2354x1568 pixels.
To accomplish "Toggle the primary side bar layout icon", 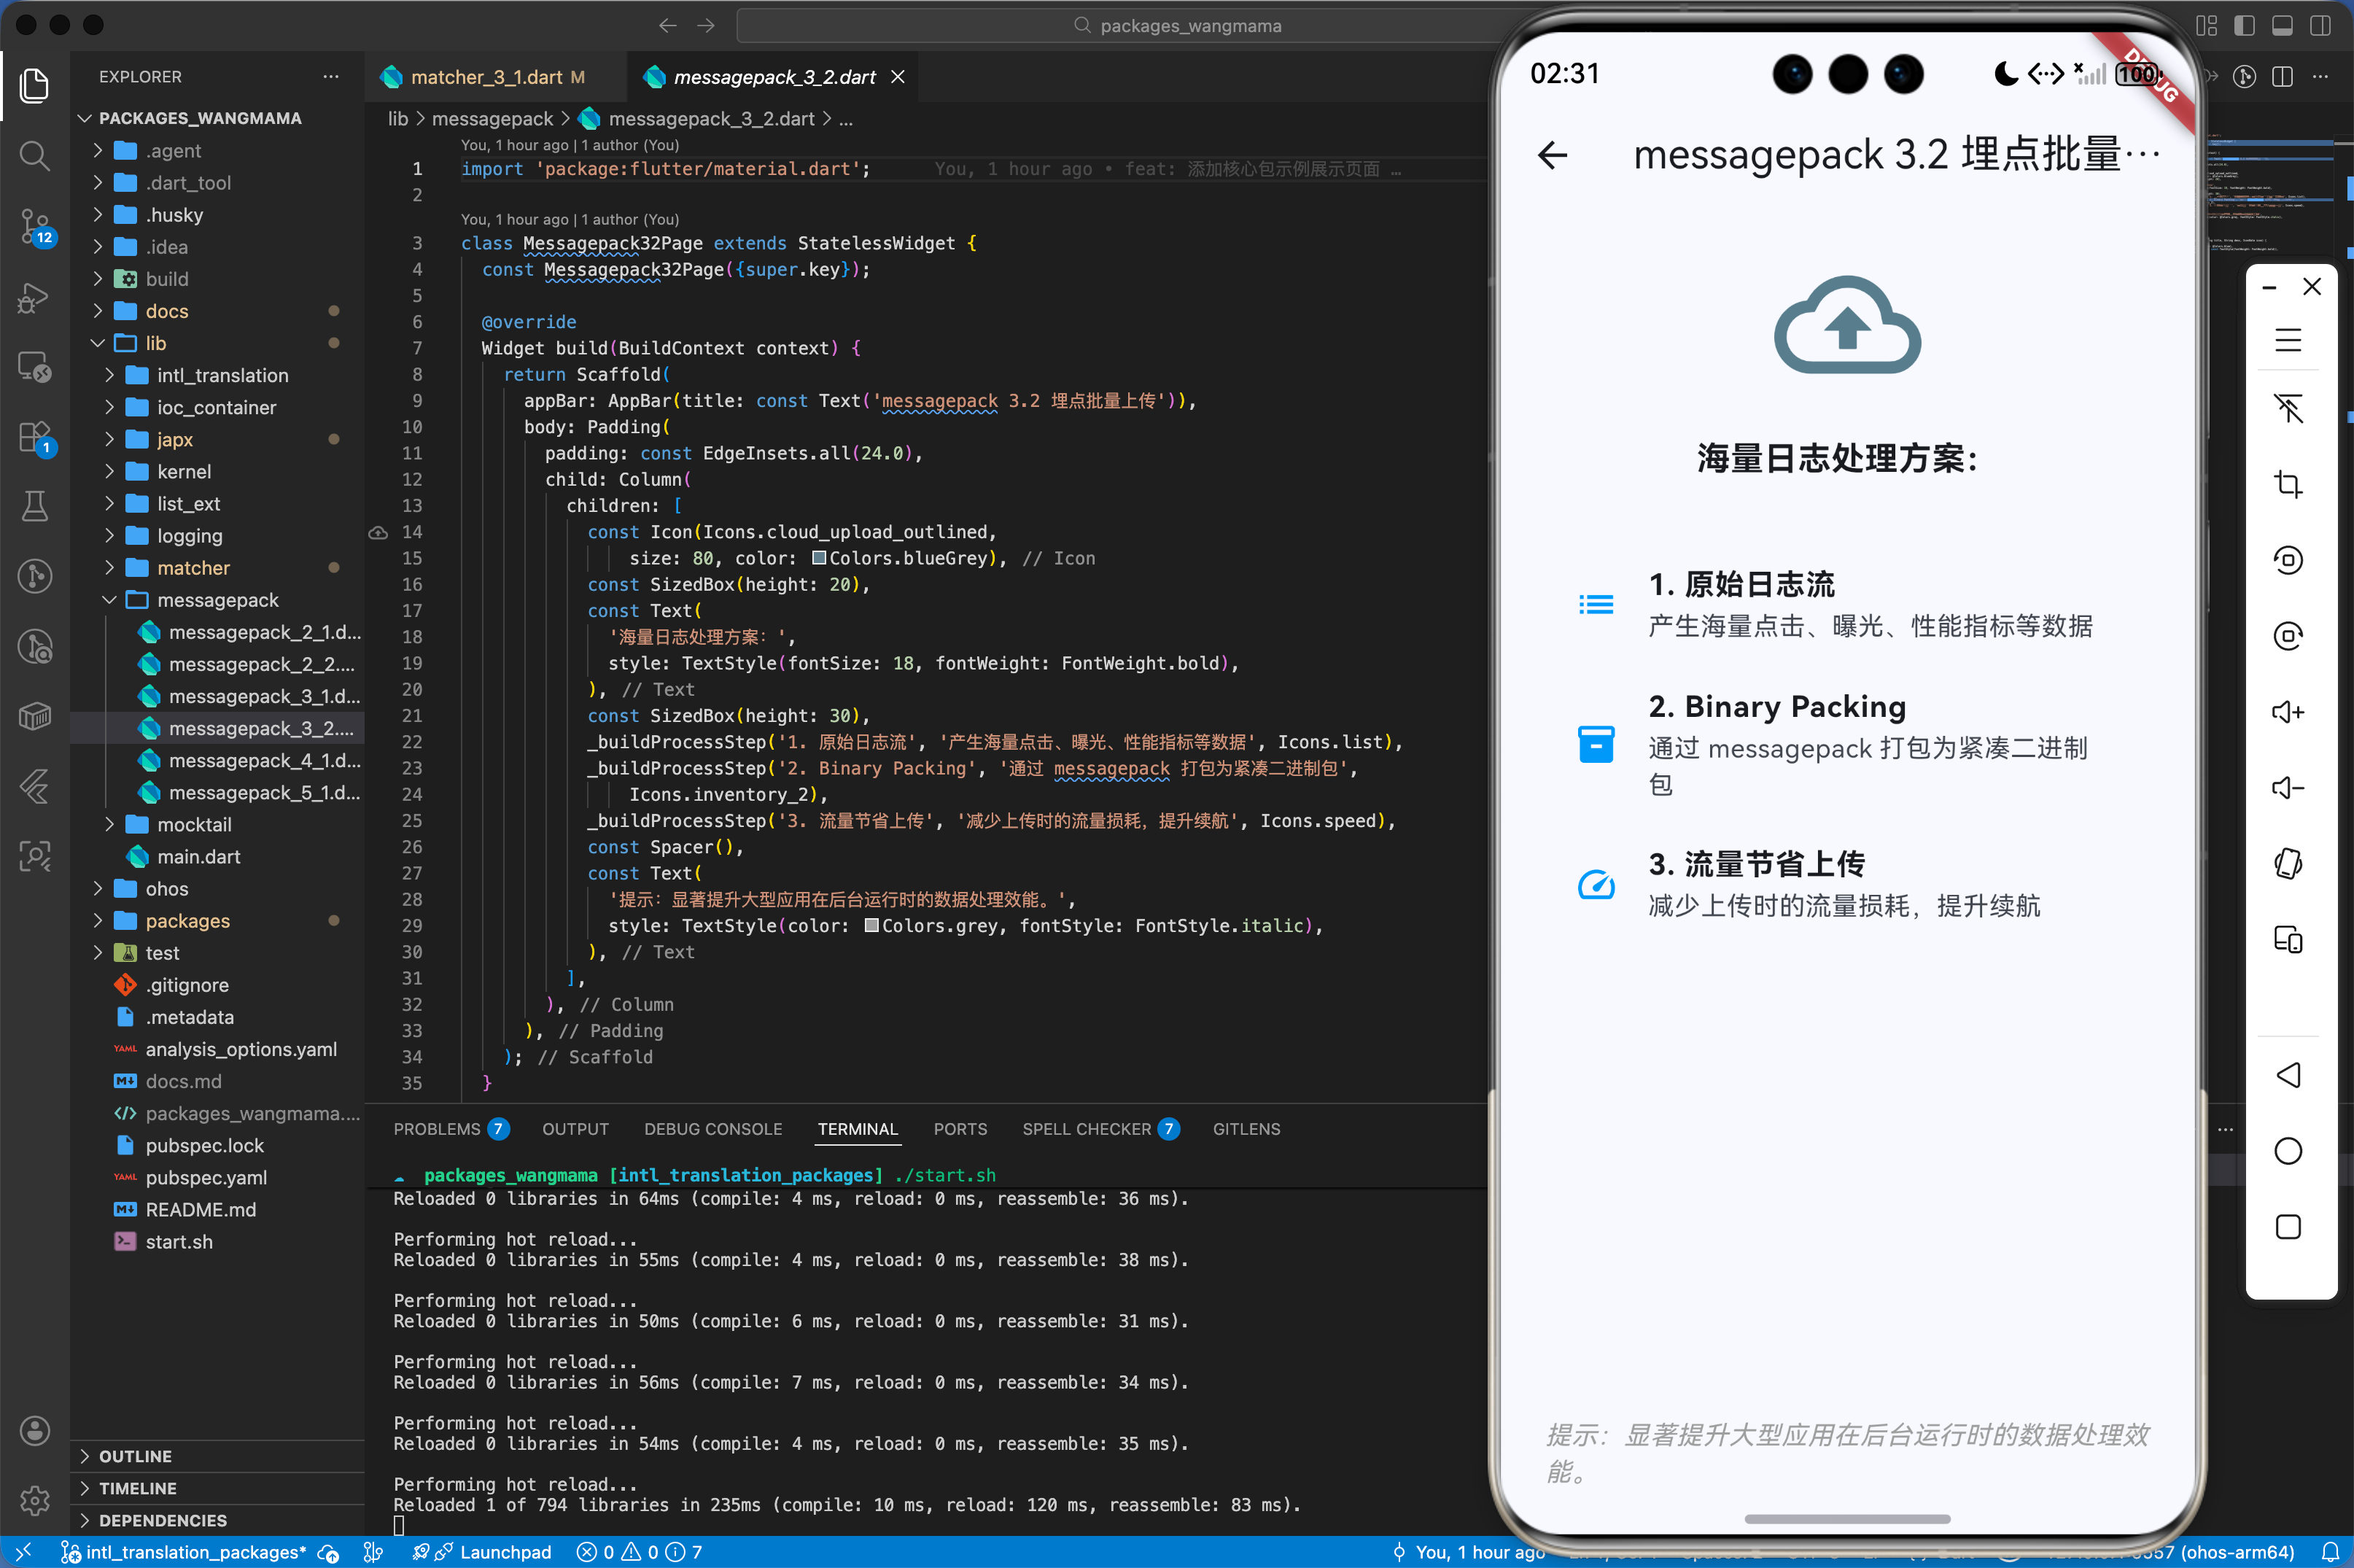I will coord(2244,25).
